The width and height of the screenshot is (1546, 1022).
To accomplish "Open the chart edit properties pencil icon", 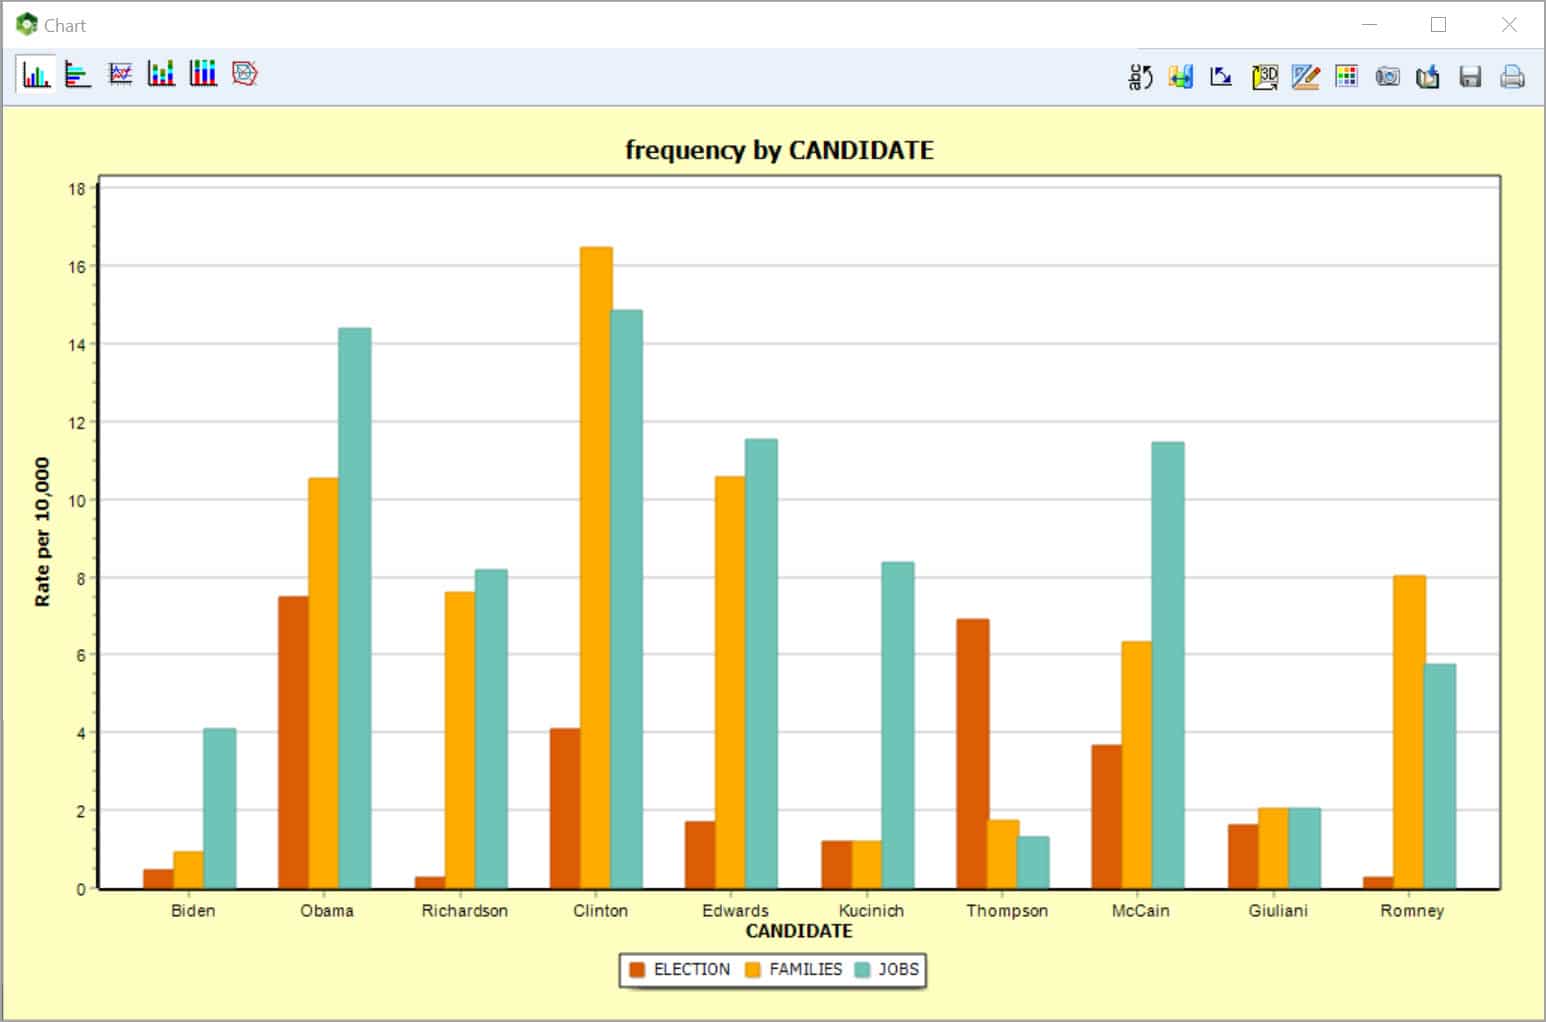I will click(1305, 77).
